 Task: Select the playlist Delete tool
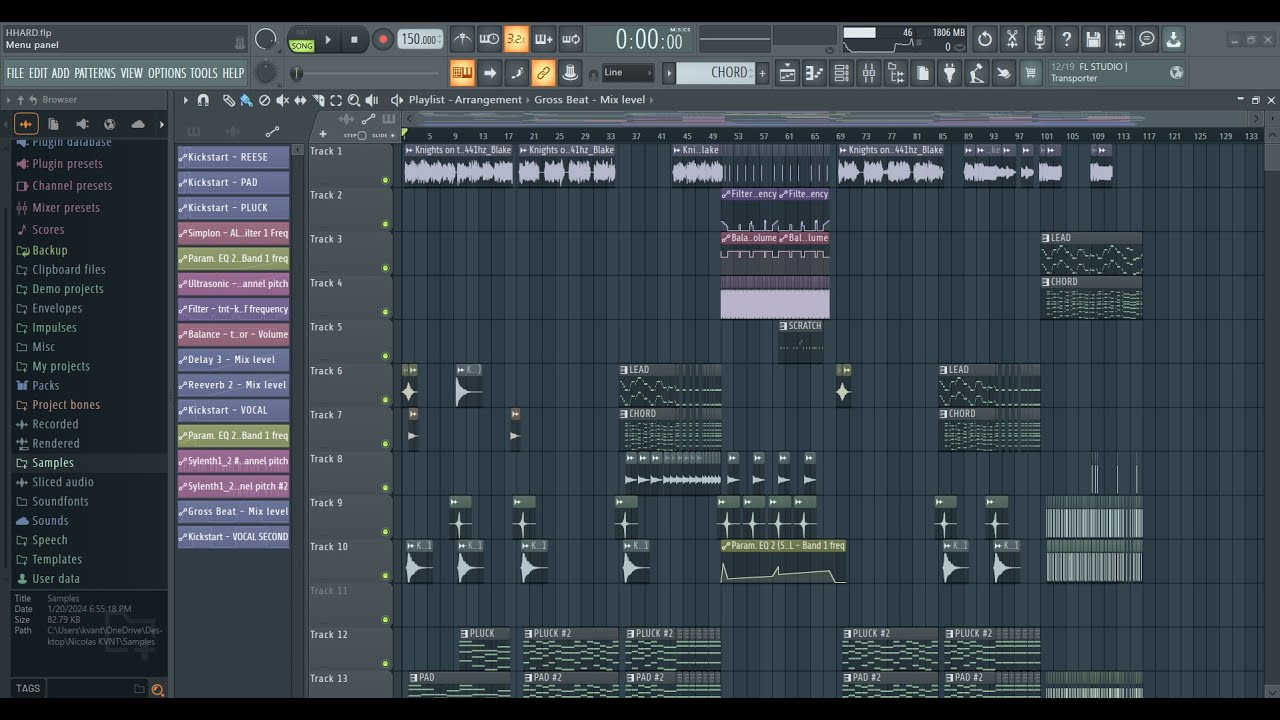coord(264,100)
